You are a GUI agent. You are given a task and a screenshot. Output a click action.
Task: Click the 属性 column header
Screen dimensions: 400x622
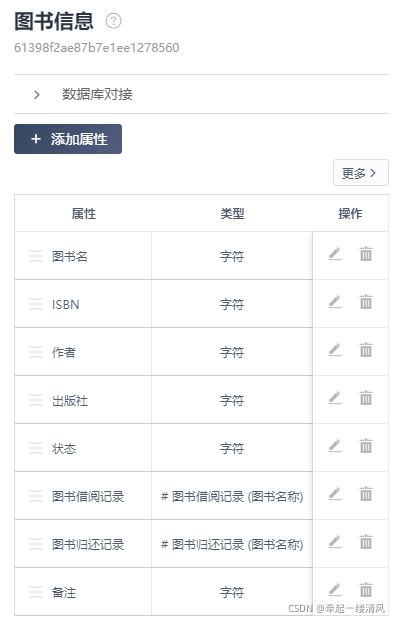click(x=83, y=213)
